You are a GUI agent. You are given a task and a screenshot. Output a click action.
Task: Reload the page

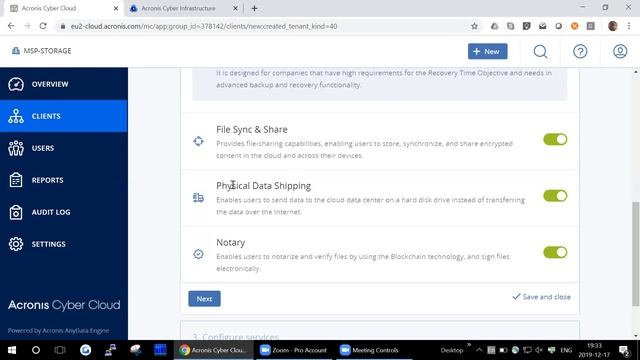pos(43,26)
